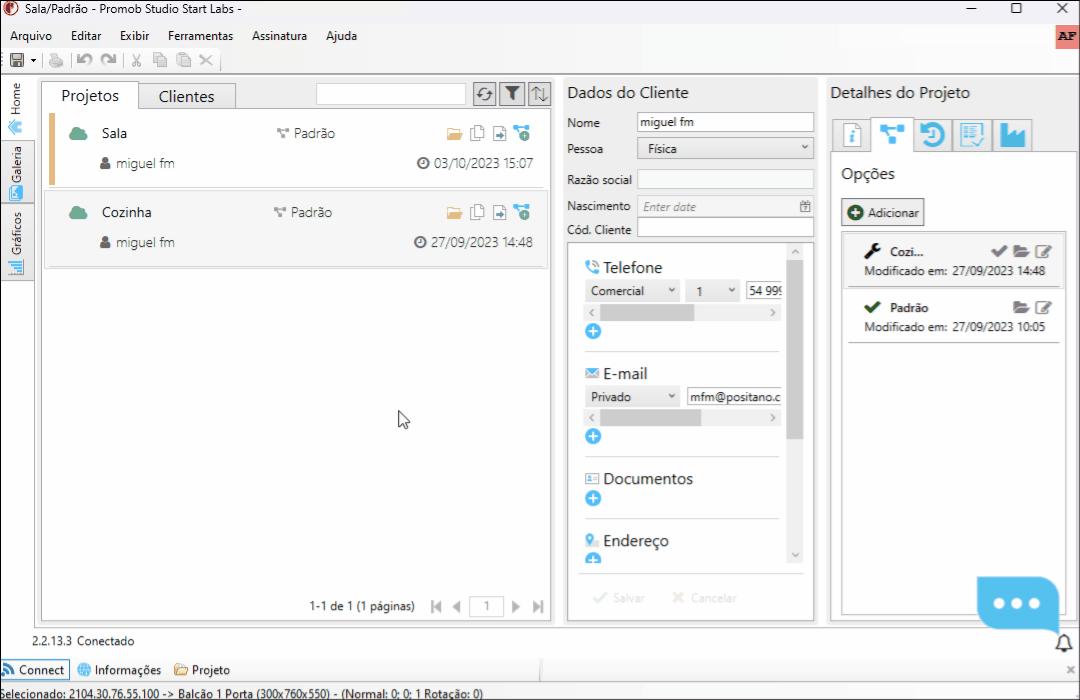This screenshot has width=1080, height=700.
Task: Open the save dropdown arrow in the toolbar
Action: (33, 61)
